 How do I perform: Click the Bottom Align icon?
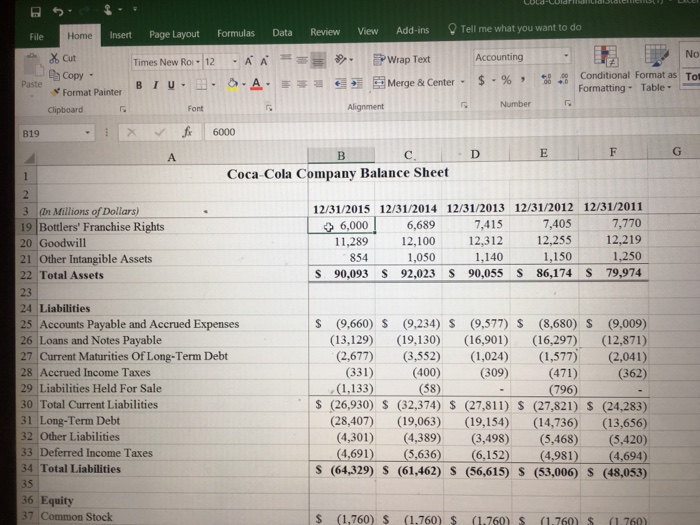(318, 60)
